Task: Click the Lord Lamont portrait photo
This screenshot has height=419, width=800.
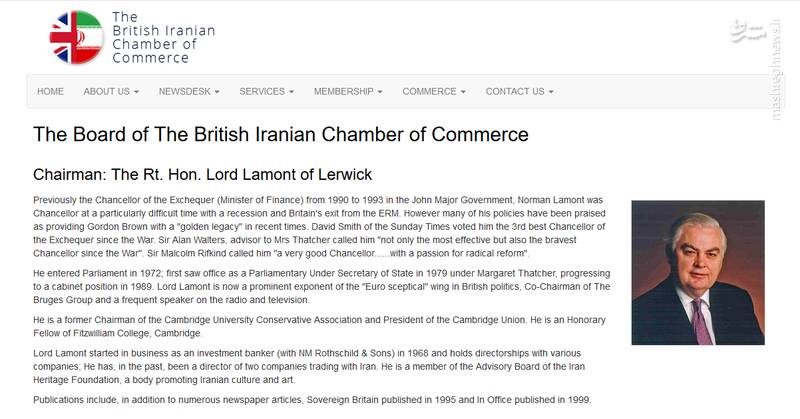Action: pyautogui.click(x=697, y=273)
